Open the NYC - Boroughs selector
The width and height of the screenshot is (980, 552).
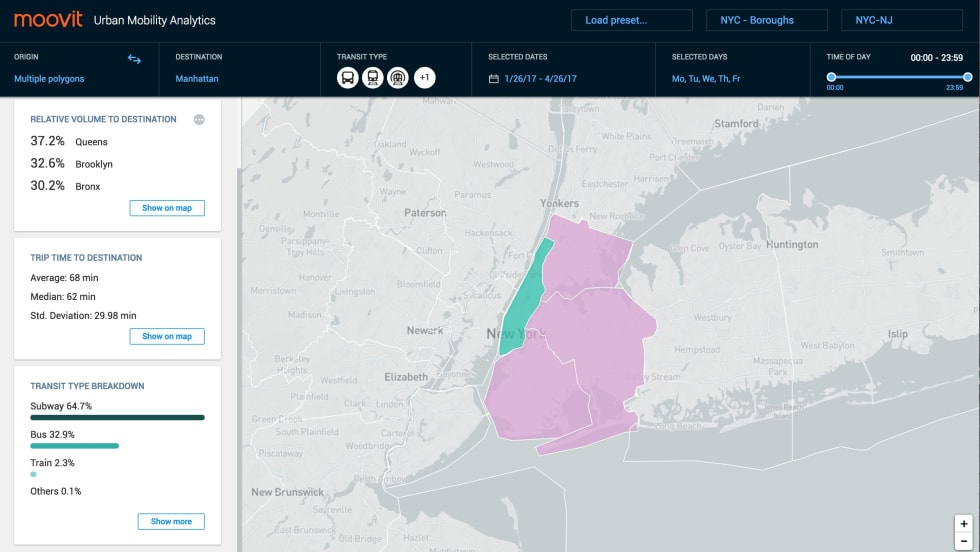pos(767,20)
